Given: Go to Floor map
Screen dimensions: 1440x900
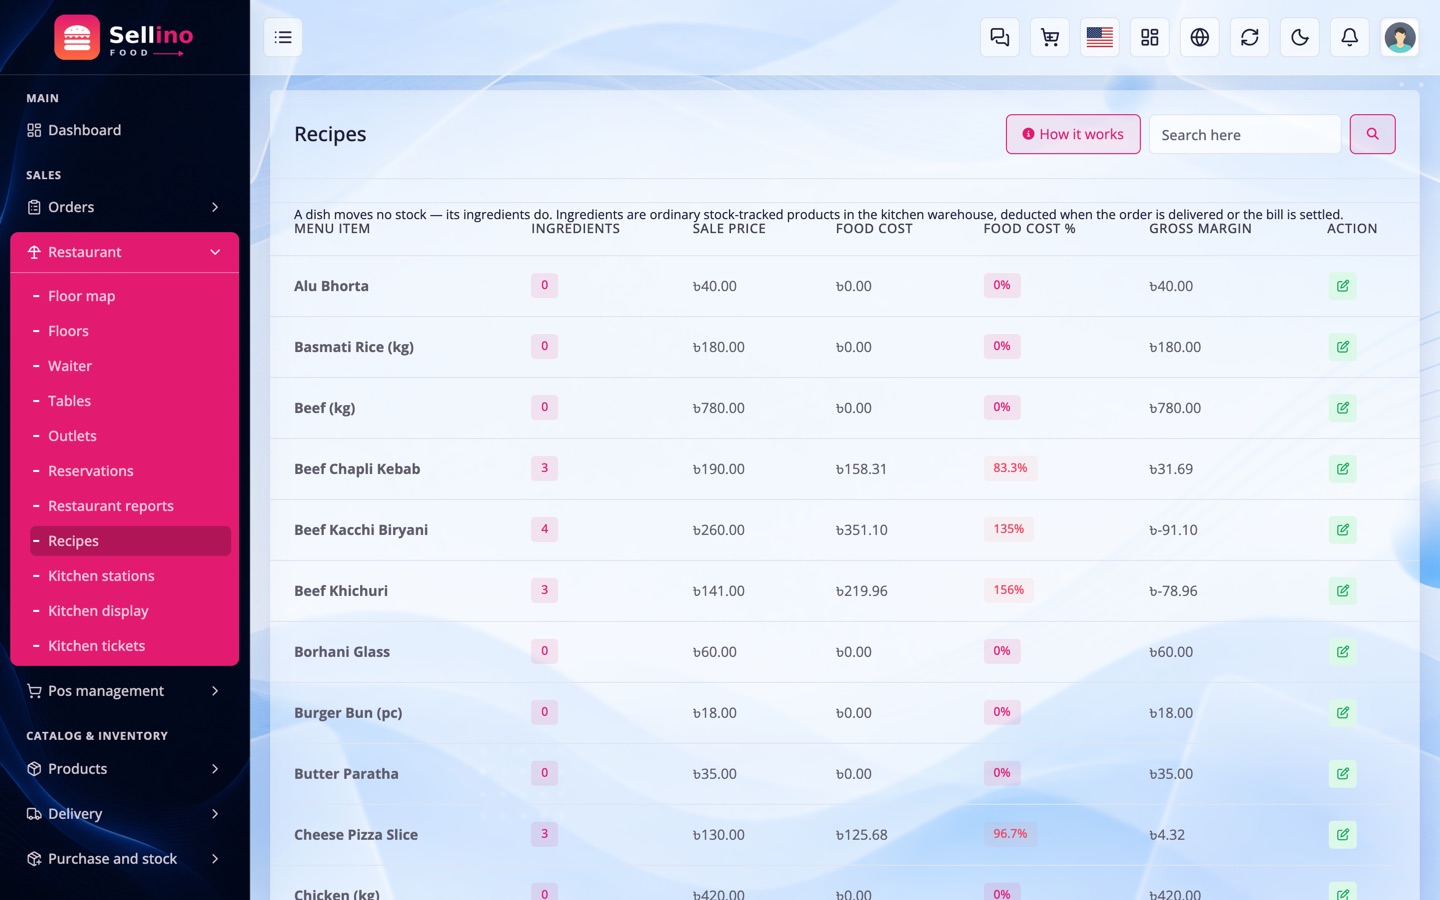Looking at the screenshot, I should [130, 296].
